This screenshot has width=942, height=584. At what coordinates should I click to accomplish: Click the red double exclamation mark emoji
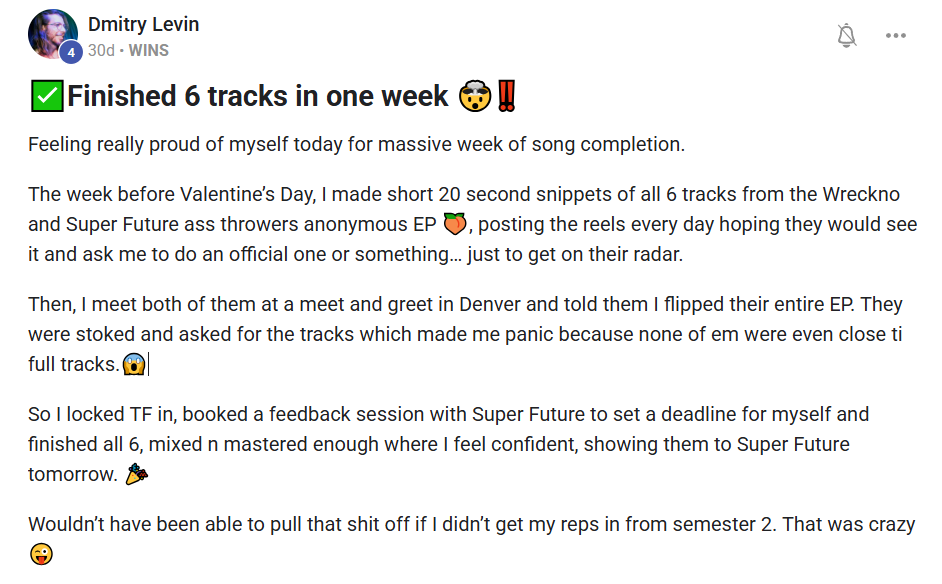(x=507, y=96)
